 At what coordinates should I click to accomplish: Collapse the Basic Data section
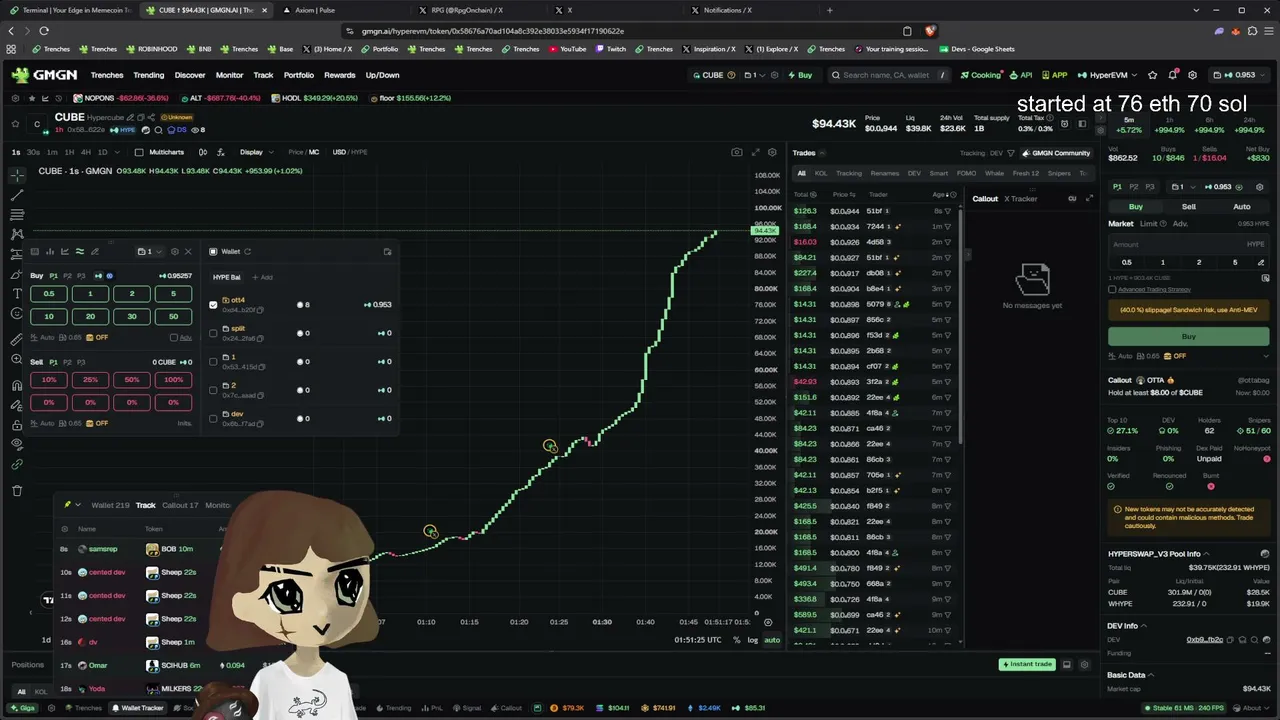tap(1151, 675)
